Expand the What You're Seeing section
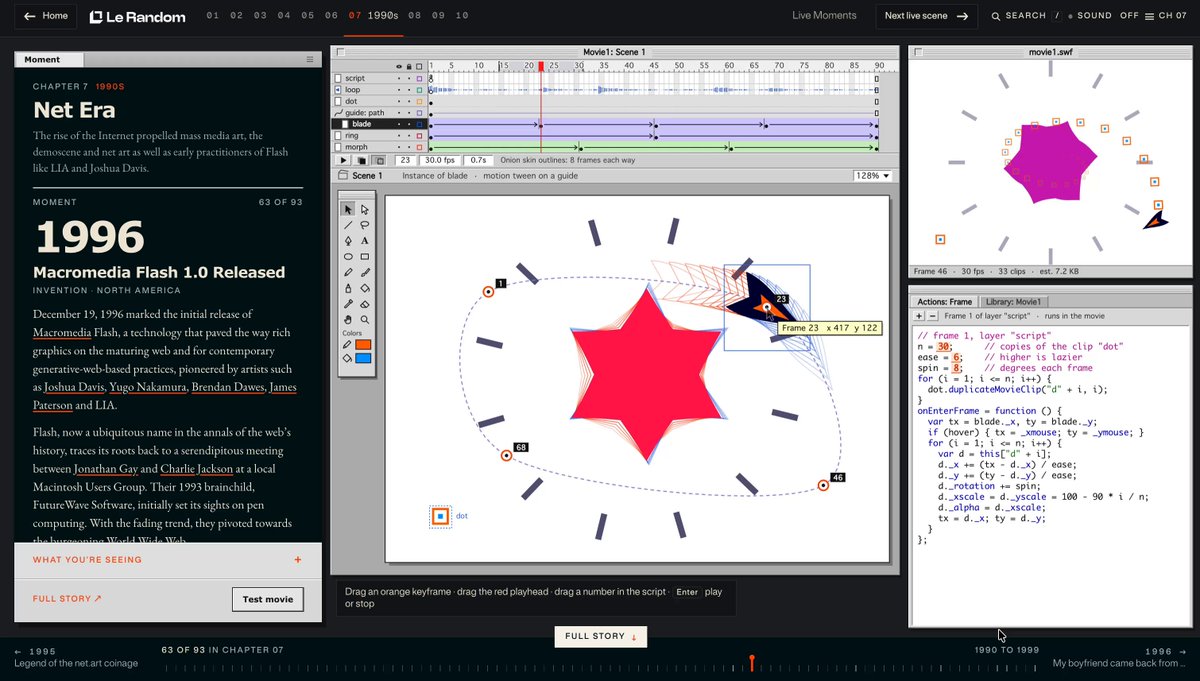 pos(168,560)
